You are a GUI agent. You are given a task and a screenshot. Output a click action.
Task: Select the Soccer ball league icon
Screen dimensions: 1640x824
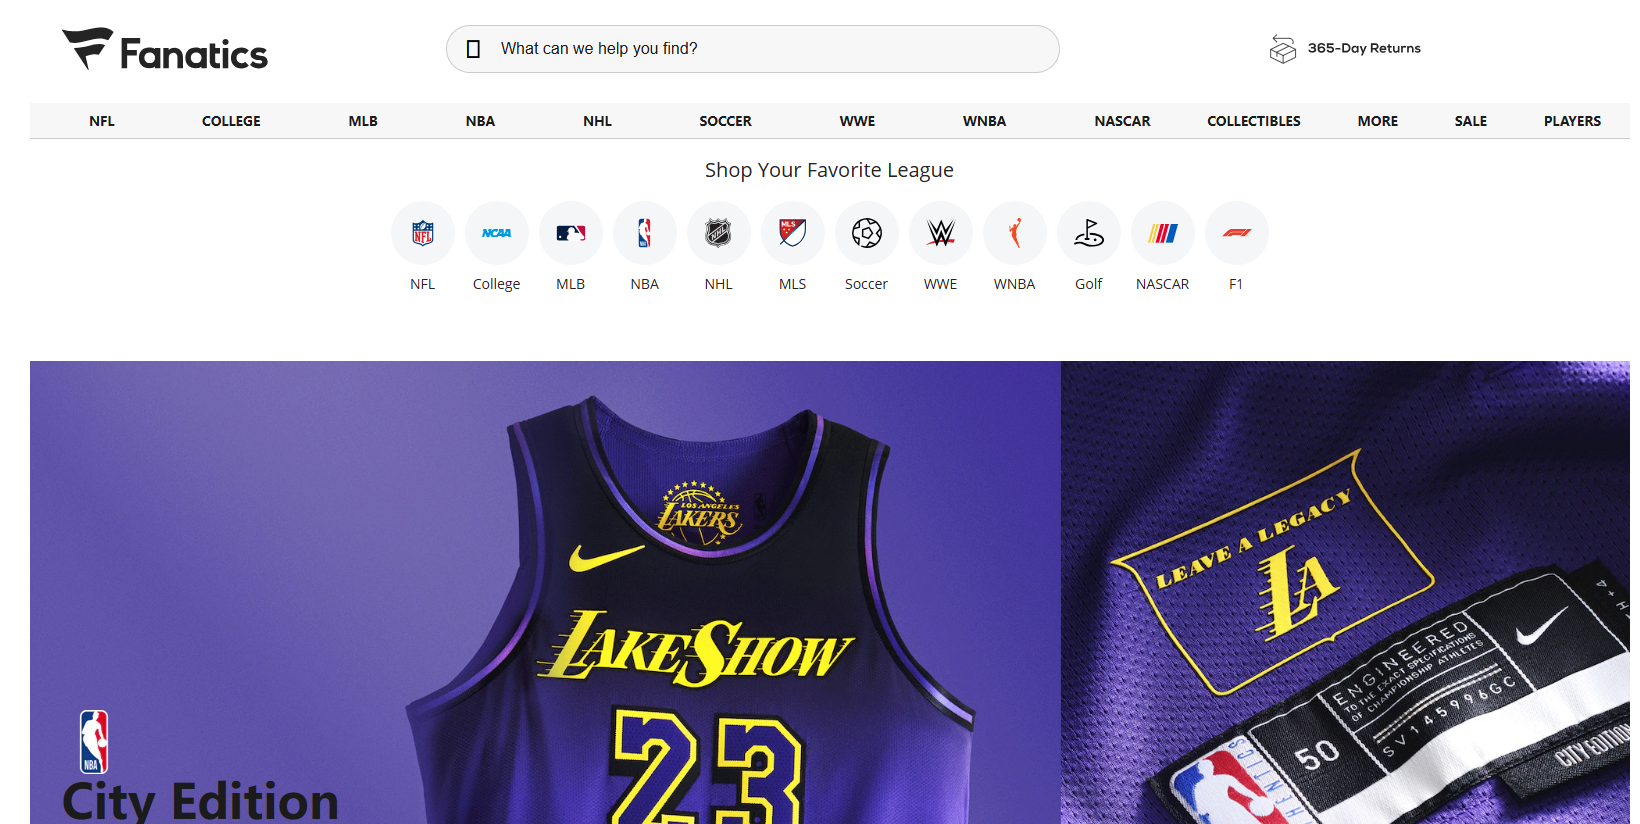click(x=867, y=233)
